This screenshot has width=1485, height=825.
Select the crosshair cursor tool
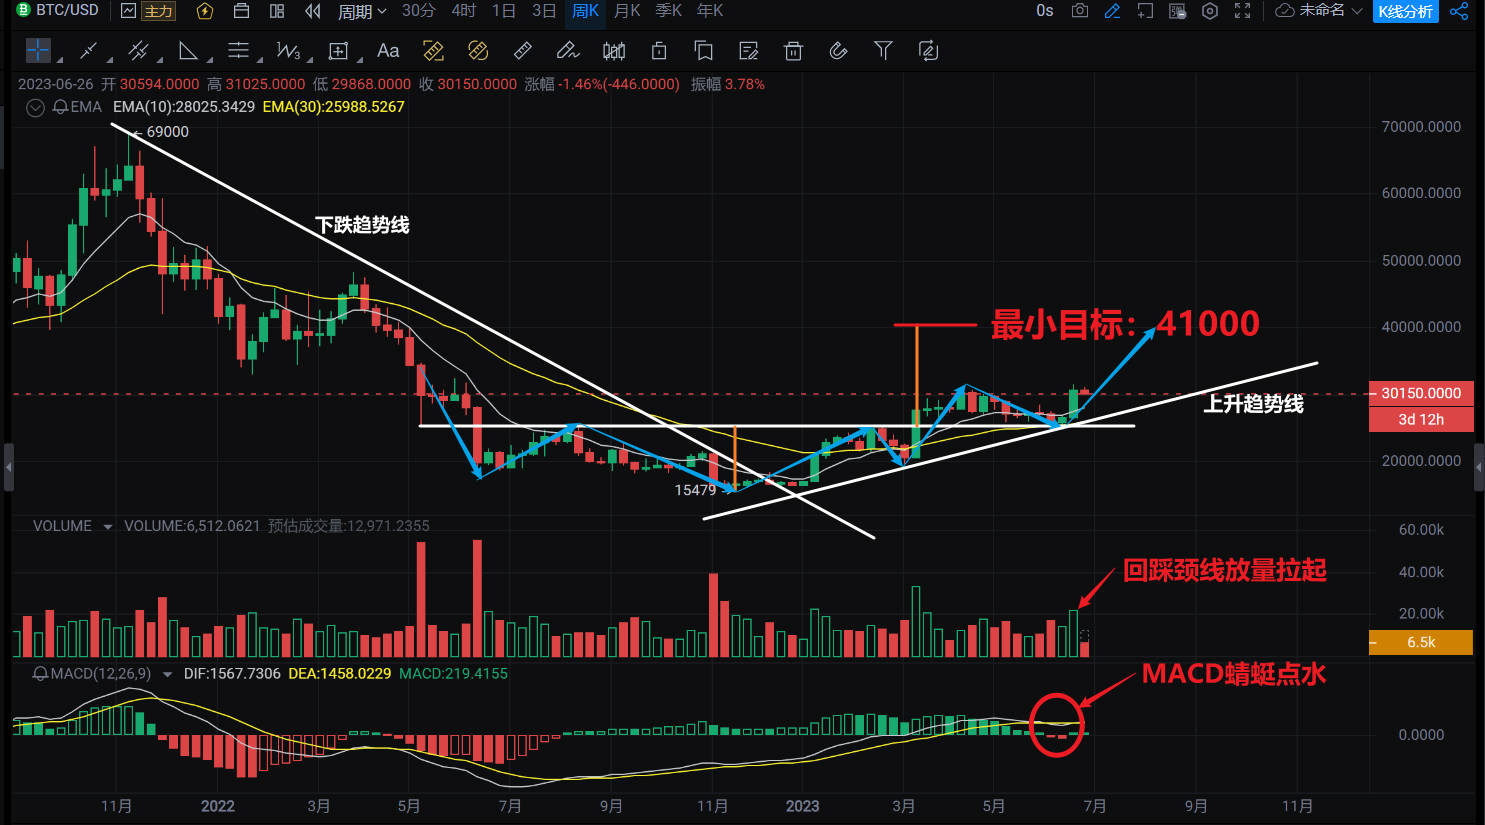pyautogui.click(x=38, y=50)
